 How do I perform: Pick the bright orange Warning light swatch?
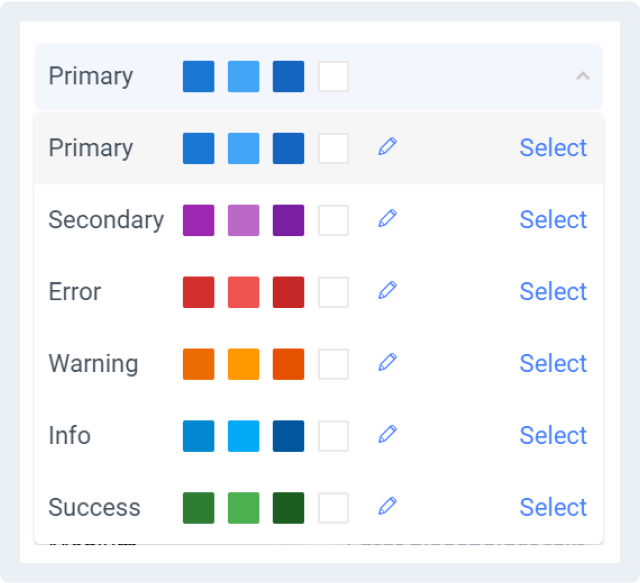243,364
